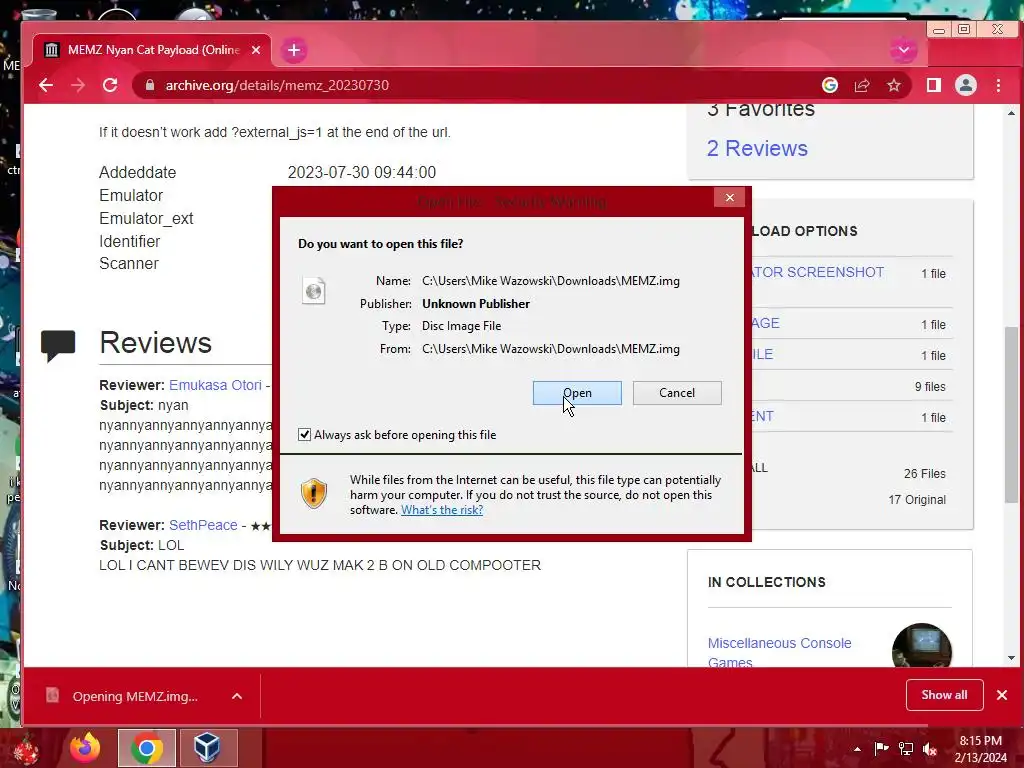Click the share page icon
This screenshot has height=768, width=1024.
click(862, 86)
